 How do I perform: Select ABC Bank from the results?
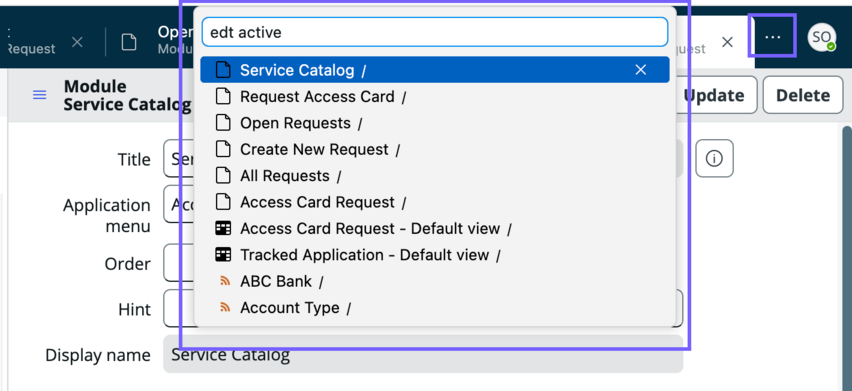435,281
